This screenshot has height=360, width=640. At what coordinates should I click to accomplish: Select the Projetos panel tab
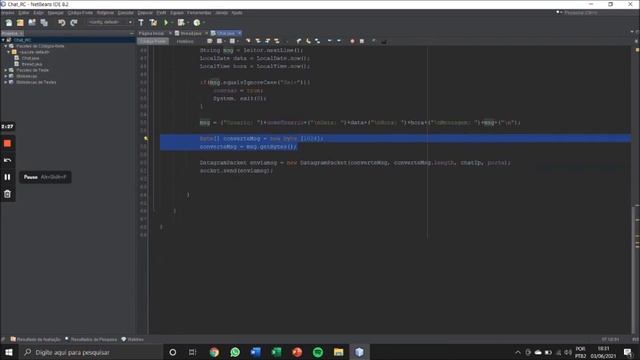[x=12, y=33]
